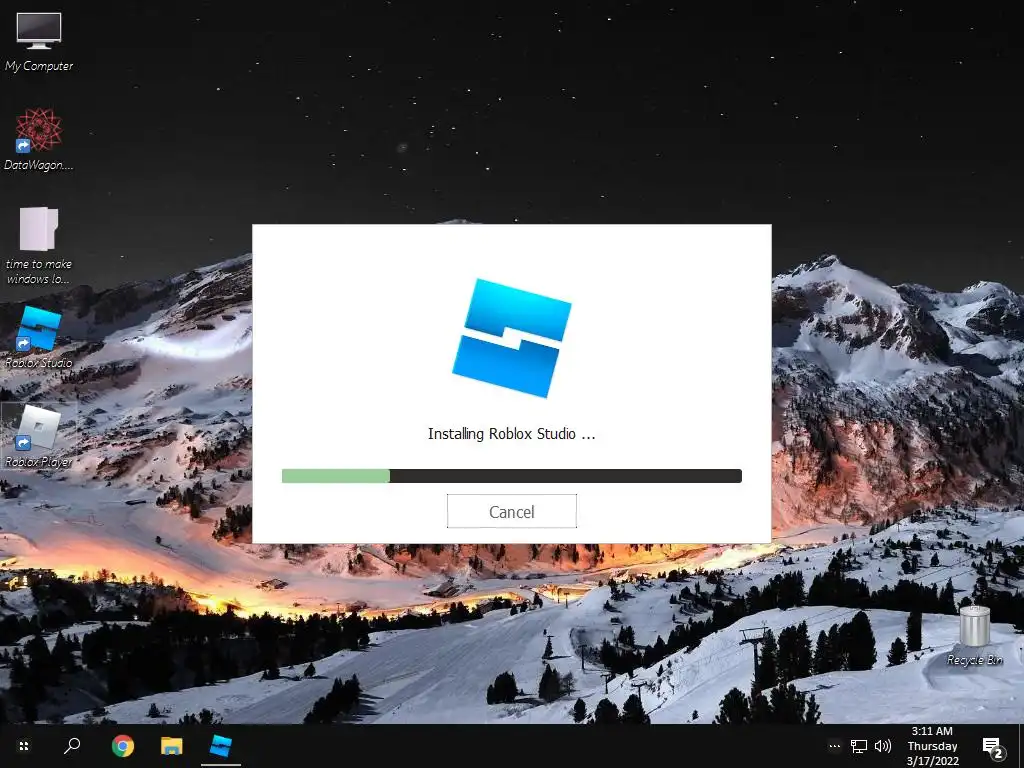Viewport: 1024px width, 768px height.
Task: Select the Recycle Bin icon
Action: pyautogui.click(x=974, y=635)
